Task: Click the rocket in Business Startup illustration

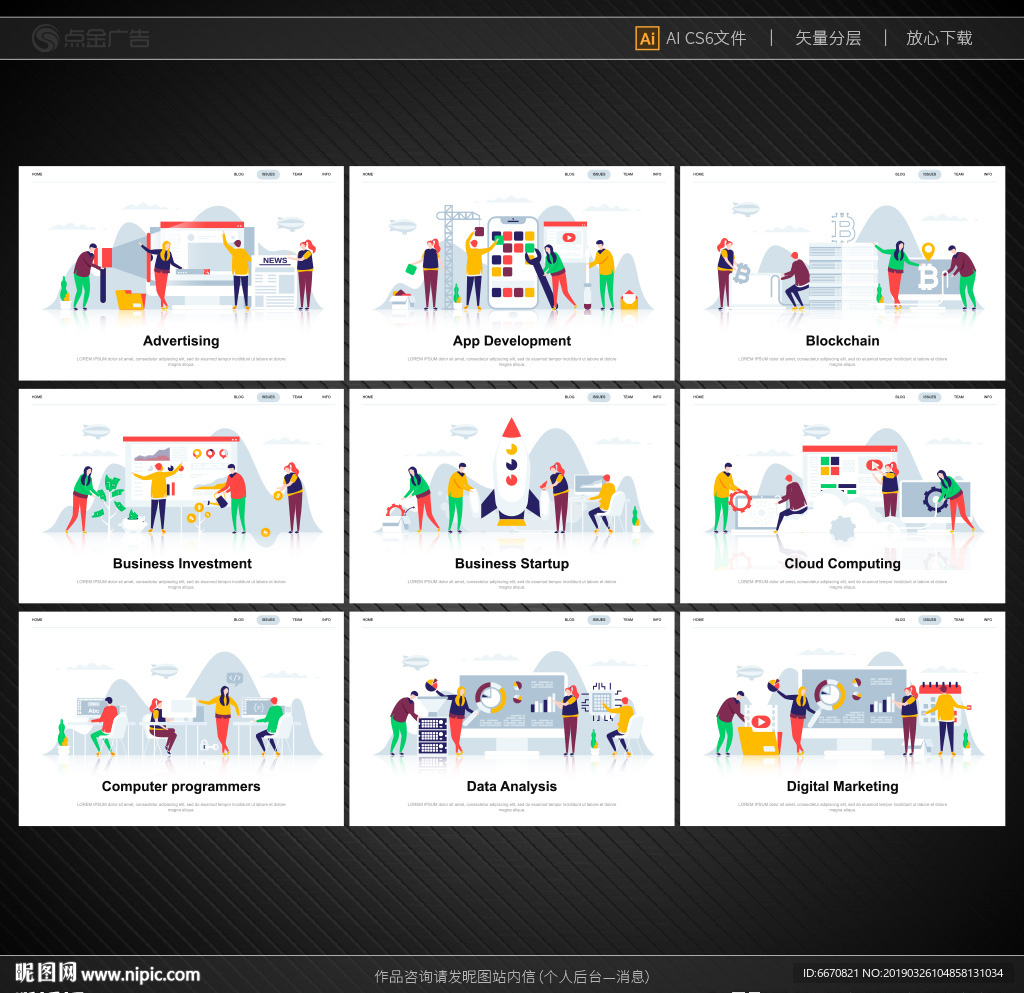Action: [x=511, y=471]
